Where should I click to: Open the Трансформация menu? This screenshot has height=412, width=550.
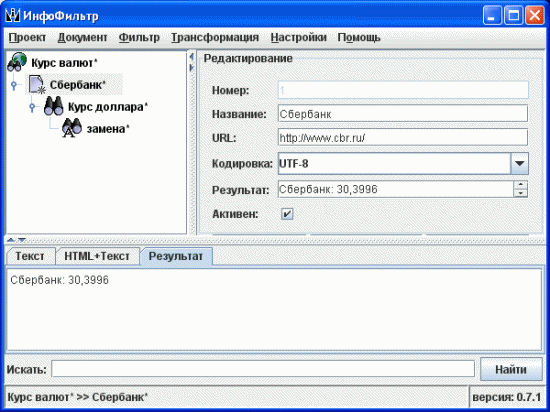pyautogui.click(x=215, y=37)
